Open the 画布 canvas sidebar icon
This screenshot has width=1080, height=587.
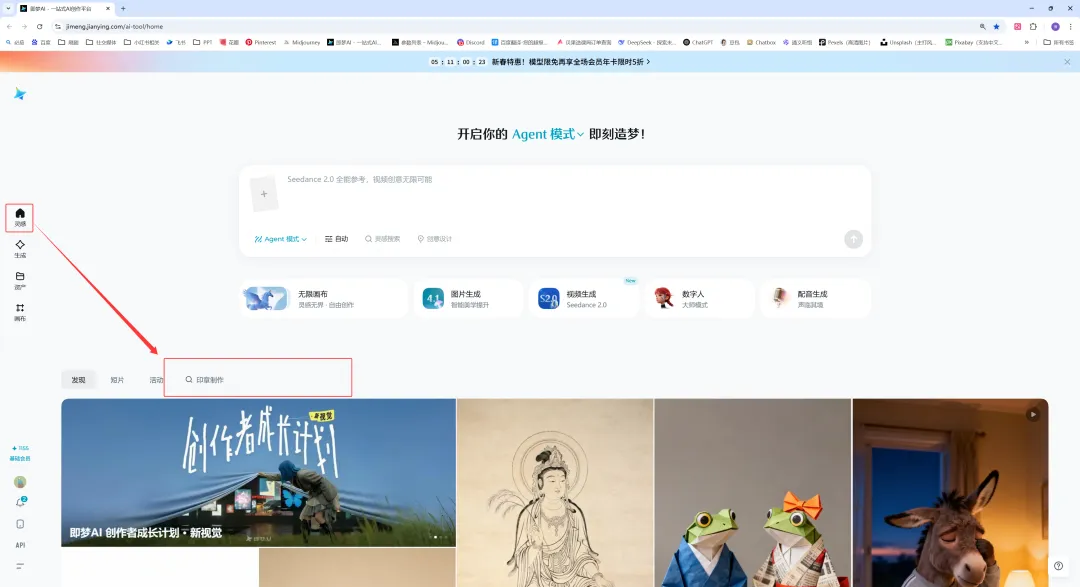pyautogui.click(x=20, y=312)
